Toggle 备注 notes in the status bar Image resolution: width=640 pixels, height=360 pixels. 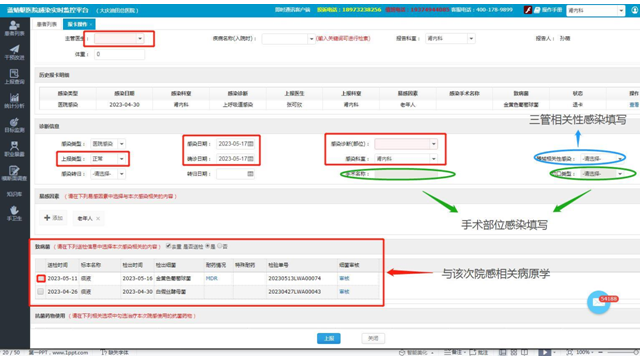[454, 352]
